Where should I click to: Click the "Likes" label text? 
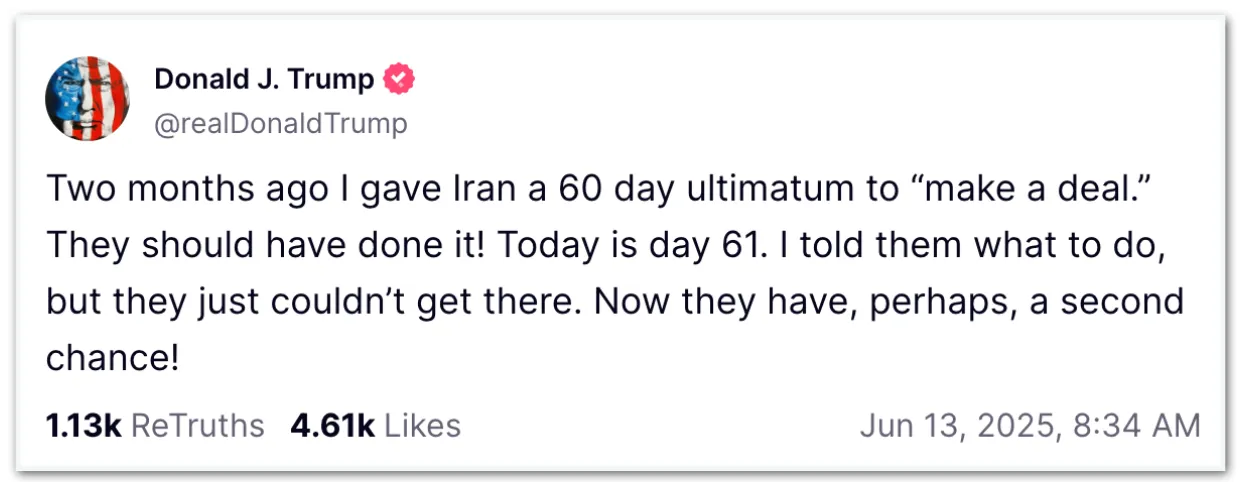point(423,426)
